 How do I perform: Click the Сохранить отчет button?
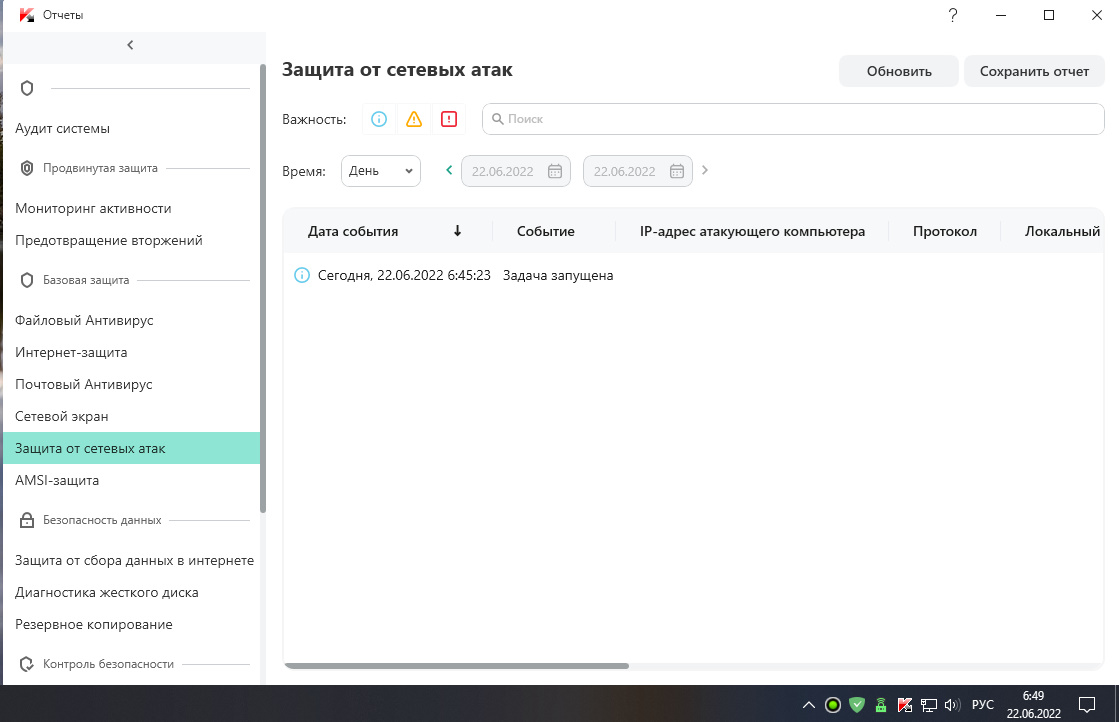point(1034,71)
